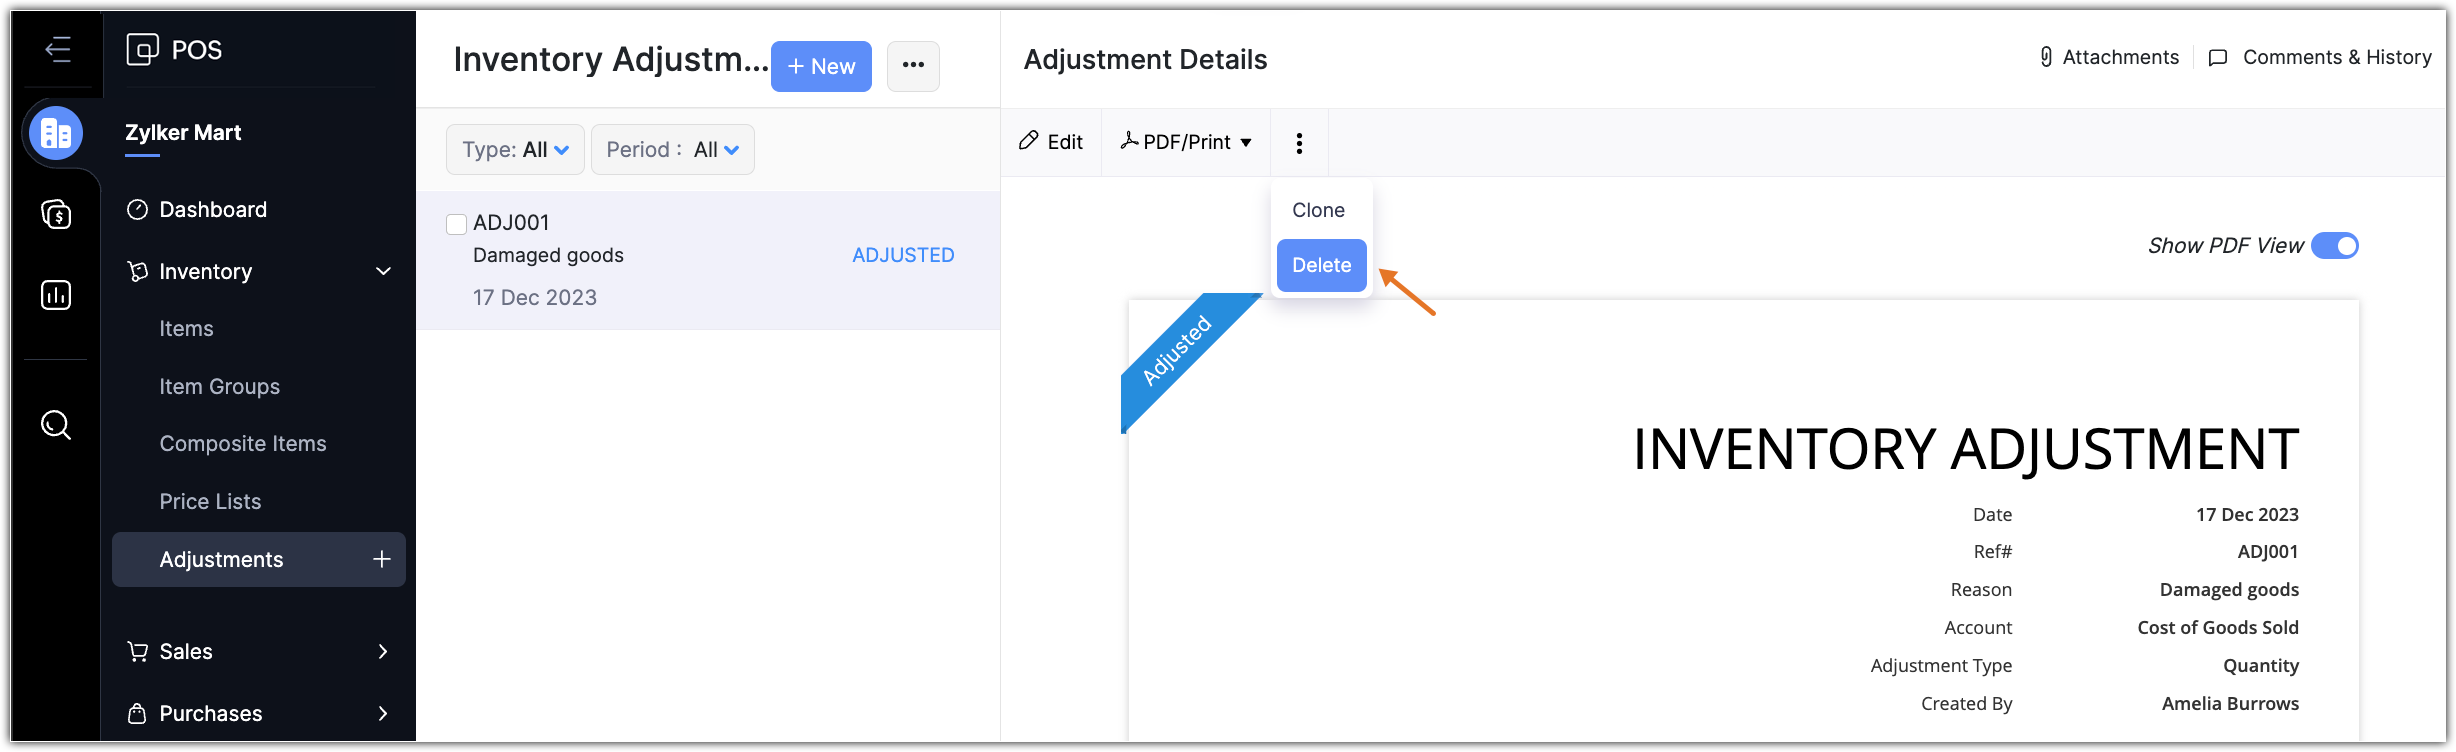The height and width of the screenshot is (752, 2456).
Task: Create a new adjustment with the plus icon
Action: click(383, 559)
